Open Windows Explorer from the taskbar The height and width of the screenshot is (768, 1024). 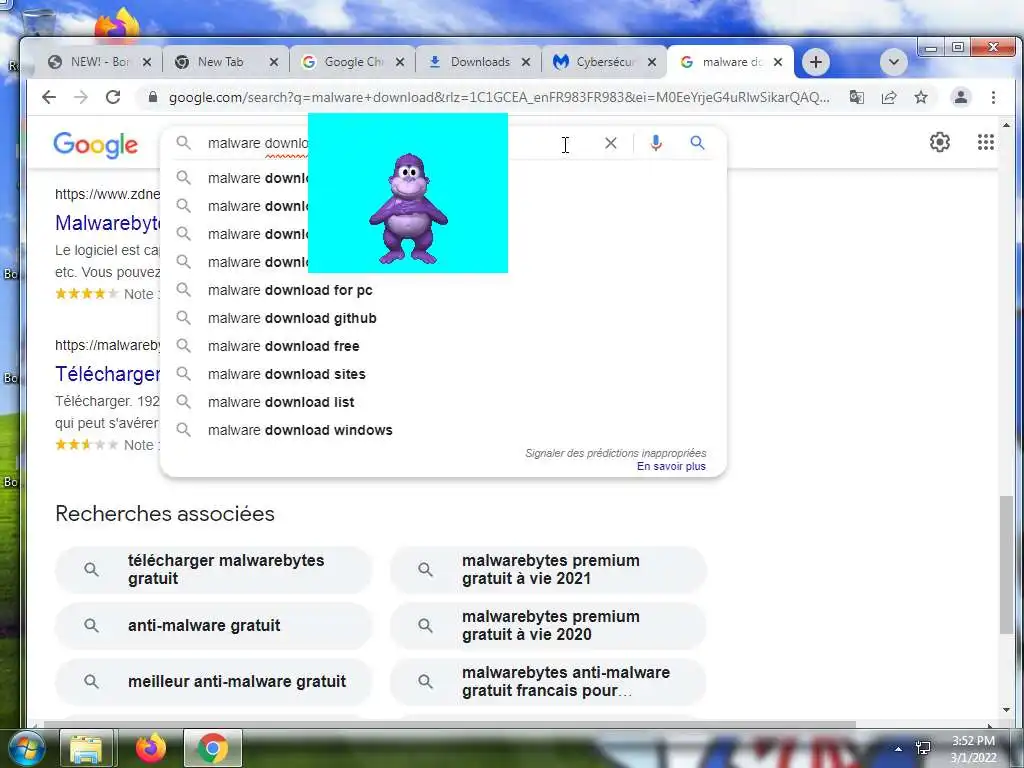[86, 748]
